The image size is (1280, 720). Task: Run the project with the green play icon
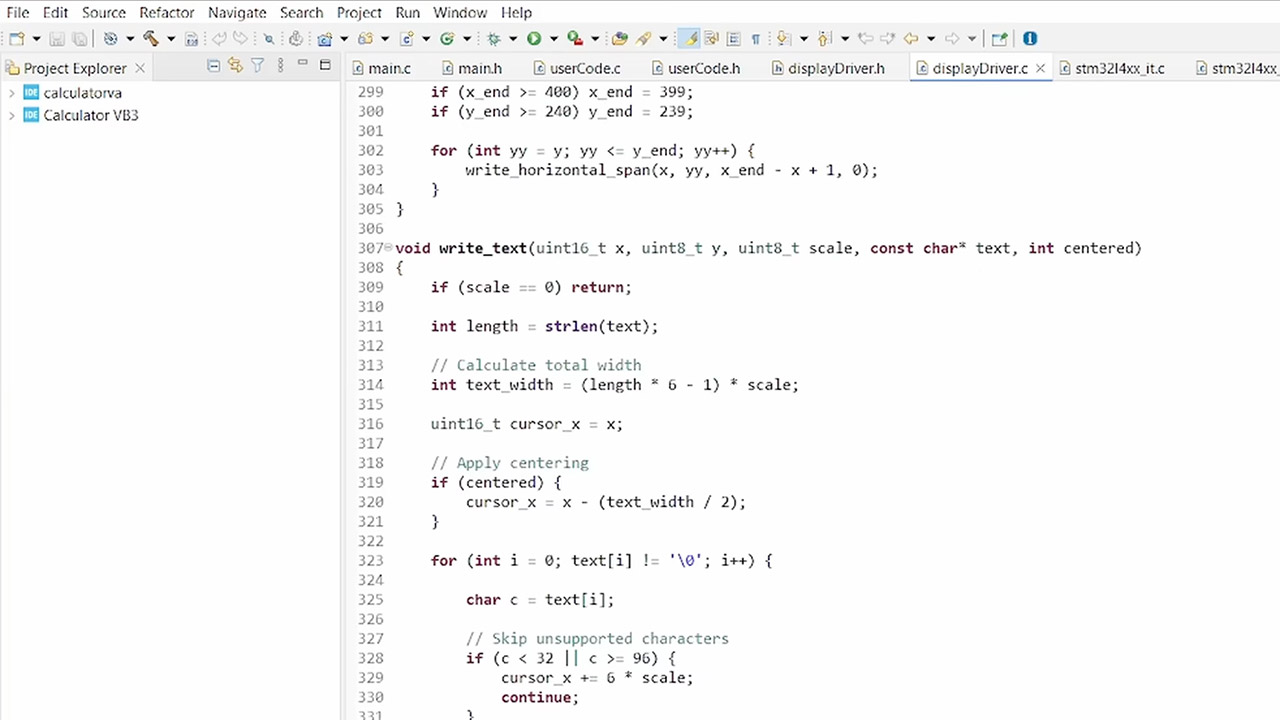pos(534,39)
